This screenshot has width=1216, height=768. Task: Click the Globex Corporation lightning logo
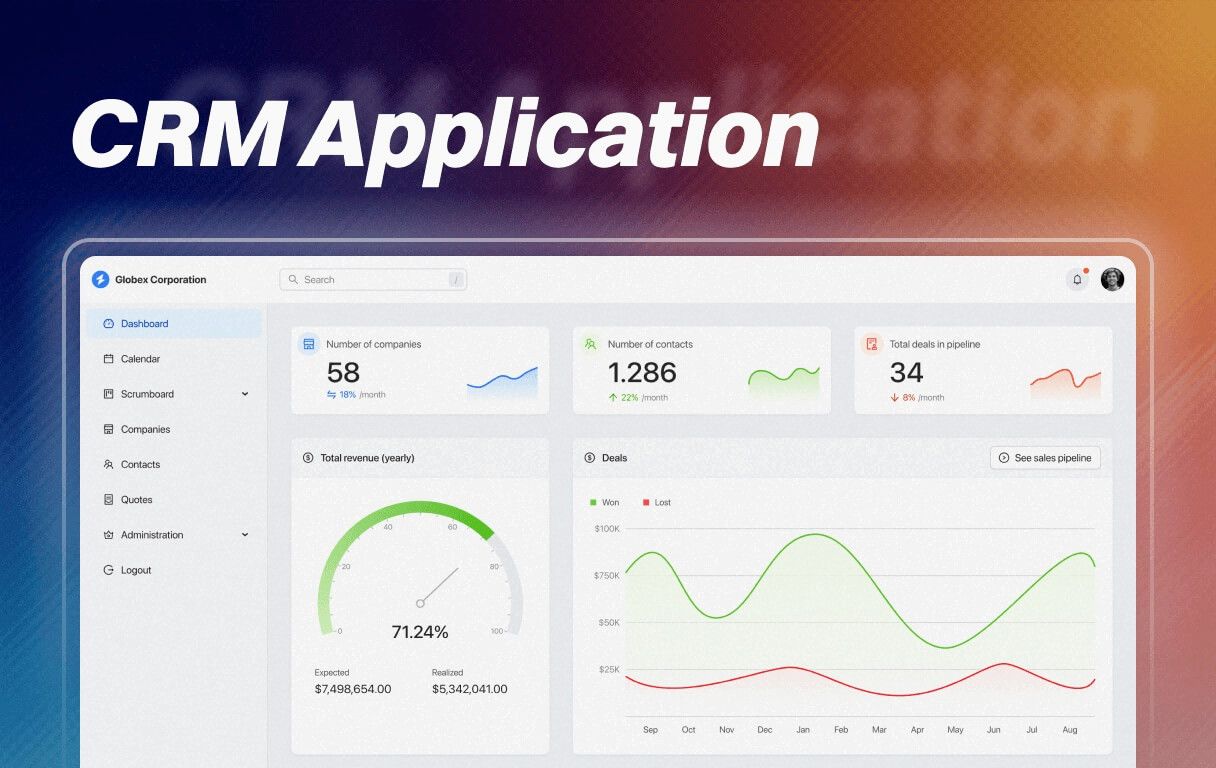tap(100, 280)
